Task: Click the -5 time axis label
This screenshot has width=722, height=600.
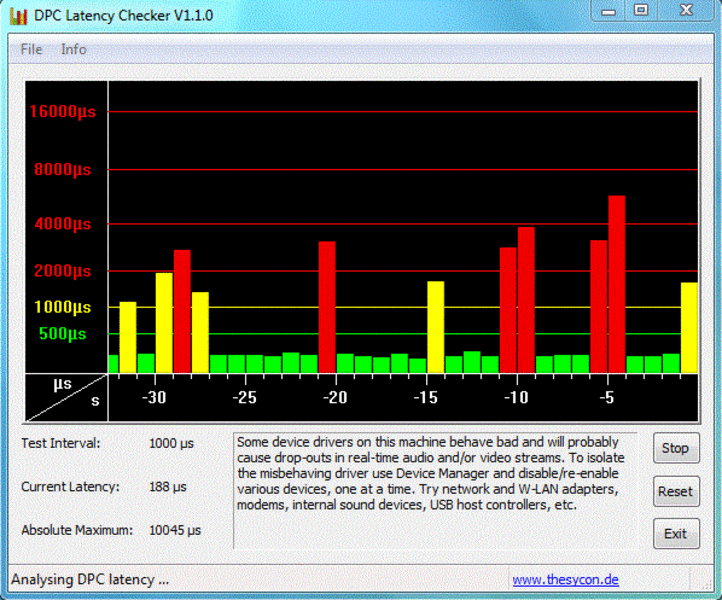Action: [x=607, y=397]
